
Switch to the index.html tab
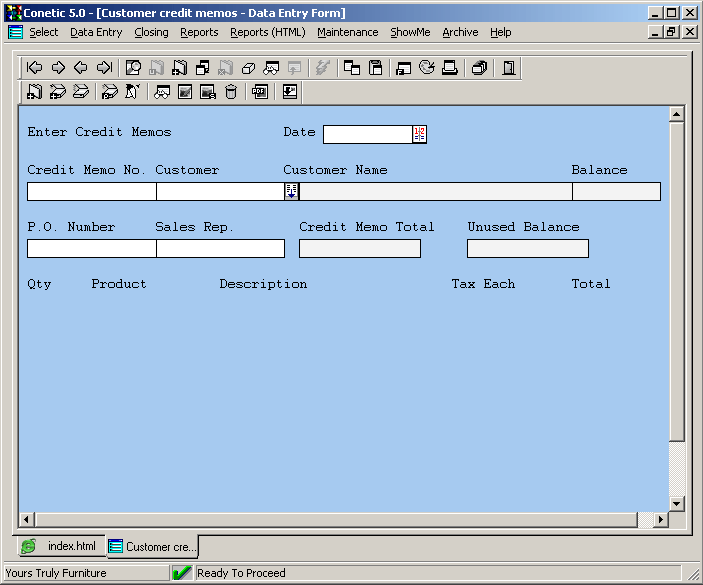[x=60, y=547]
